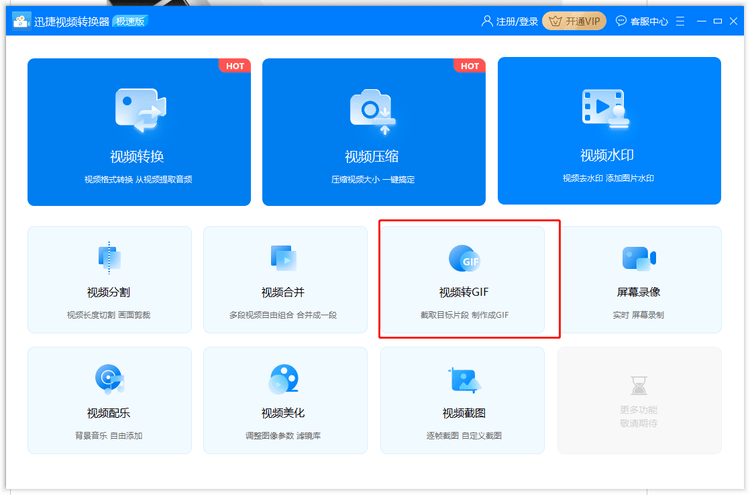The image size is (750, 495).
Task: Select the 视频截图 screenshot icon
Action: [x=464, y=380]
